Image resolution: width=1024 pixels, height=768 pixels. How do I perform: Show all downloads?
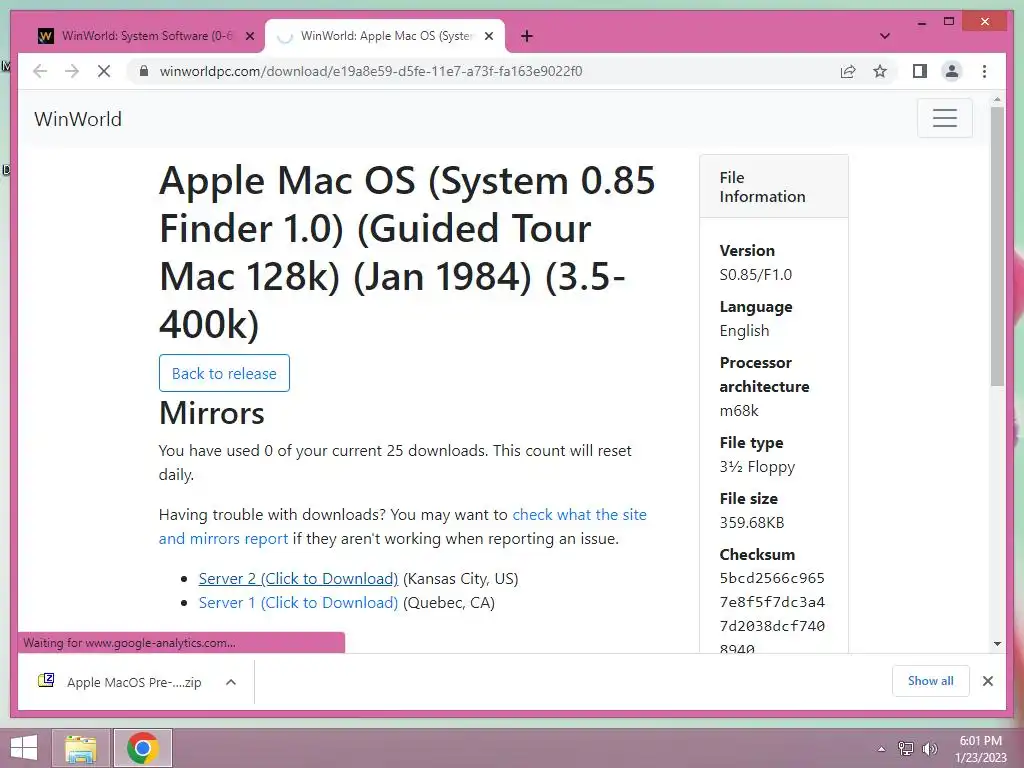pos(931,681)
